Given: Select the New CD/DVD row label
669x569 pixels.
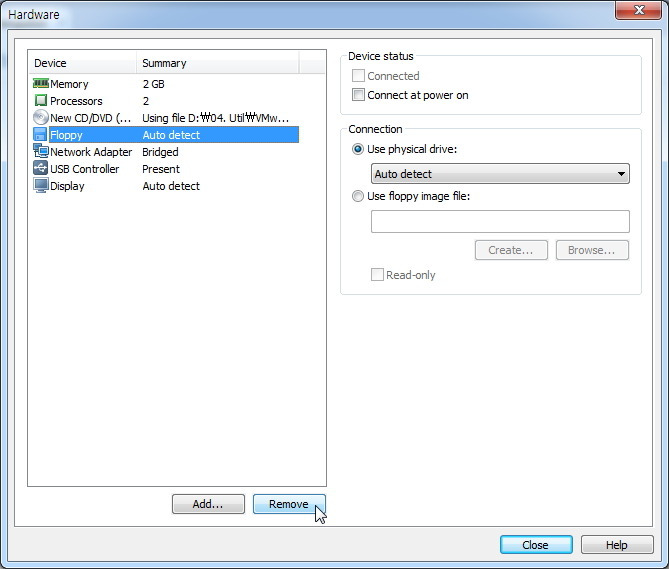Looking at the screenshot, I should [90, 118].
